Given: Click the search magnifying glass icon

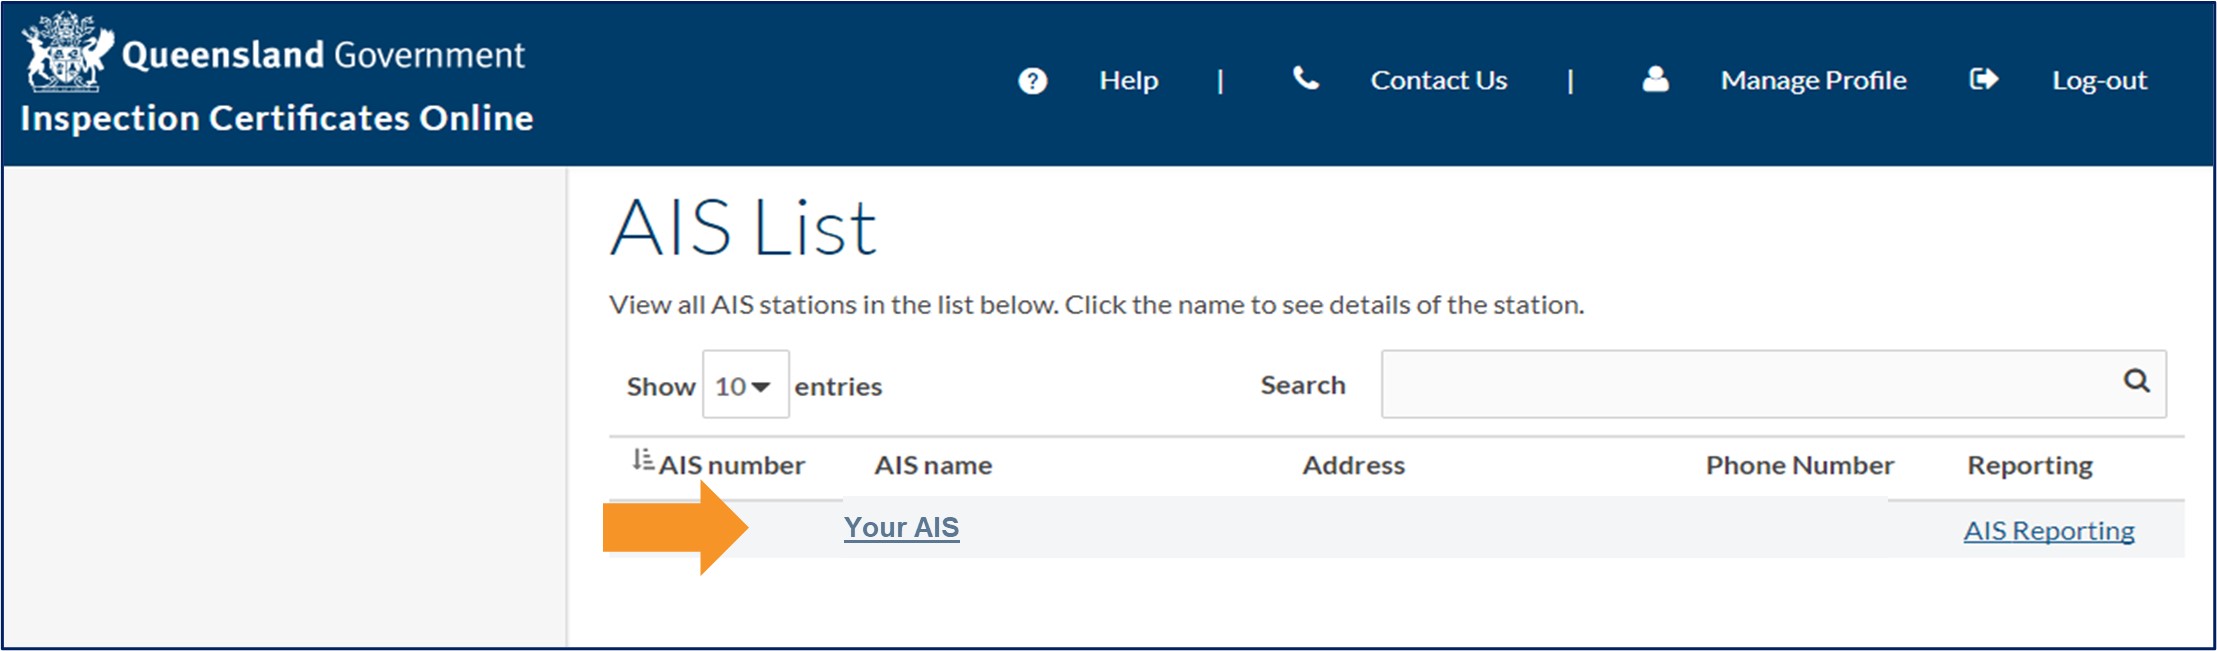Looking at the screenshot, I should point(2136,381).
